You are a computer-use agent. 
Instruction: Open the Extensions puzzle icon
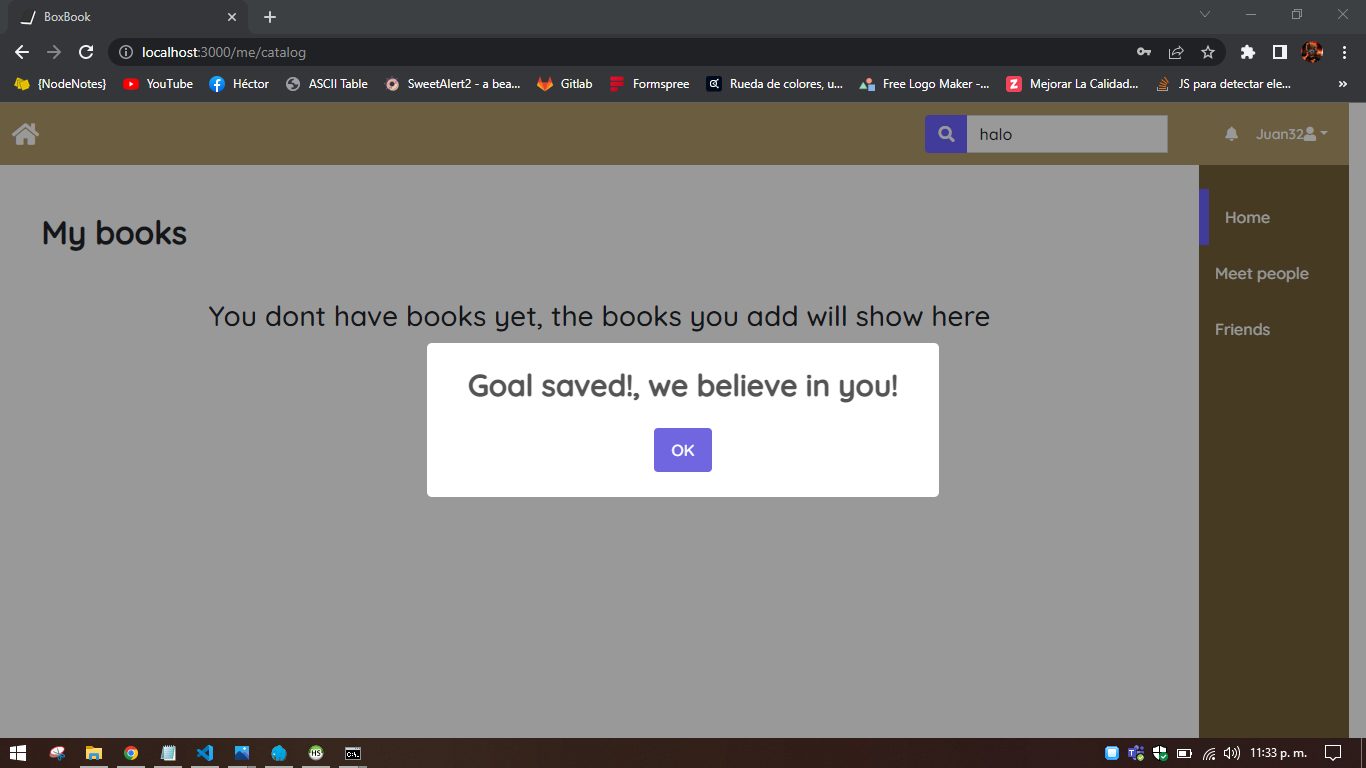coord(1247,52)
